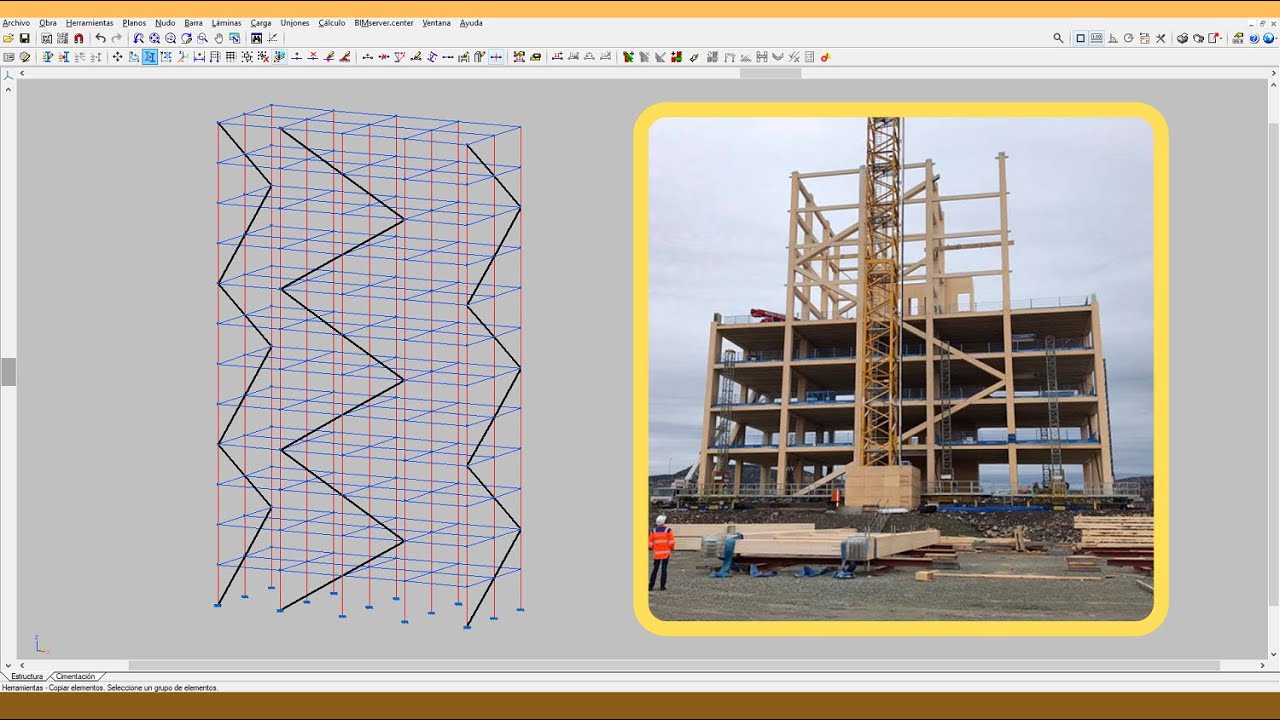Toggle the highlighted copy elements tool

(149, 57)
